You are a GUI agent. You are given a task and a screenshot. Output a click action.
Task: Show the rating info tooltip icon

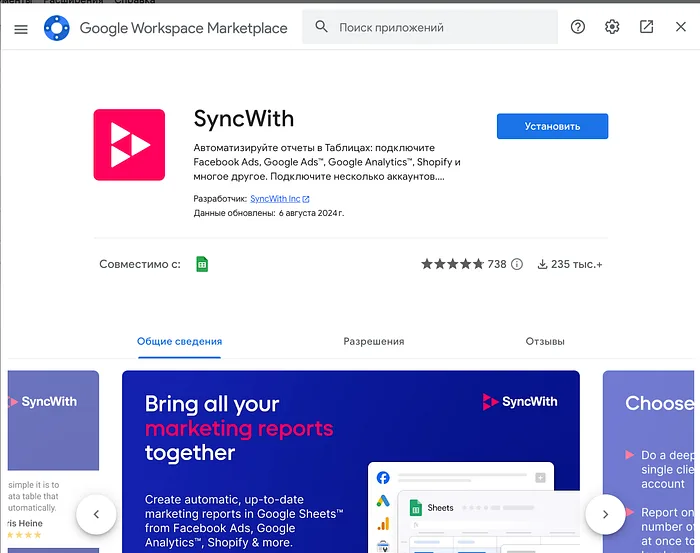pos(517,264)
